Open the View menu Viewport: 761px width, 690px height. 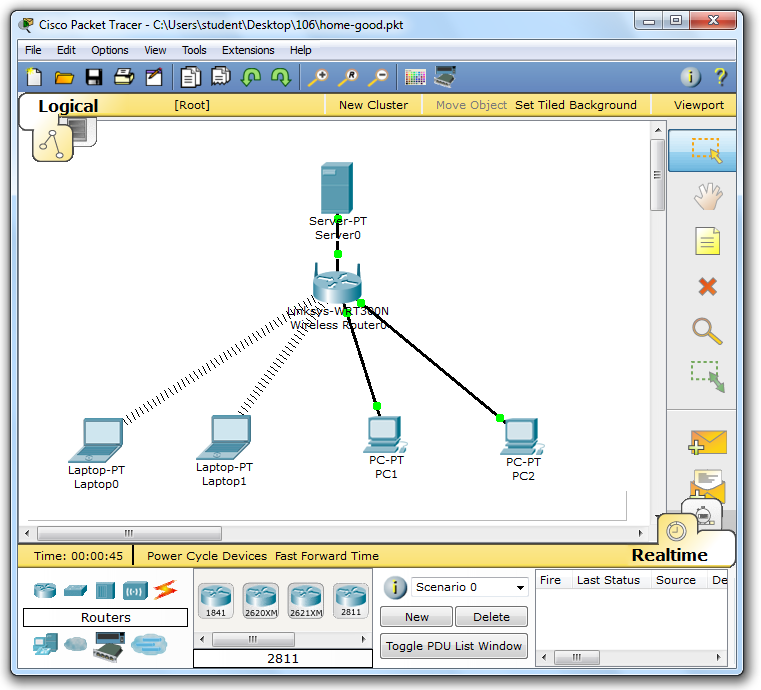coord(155,50)
